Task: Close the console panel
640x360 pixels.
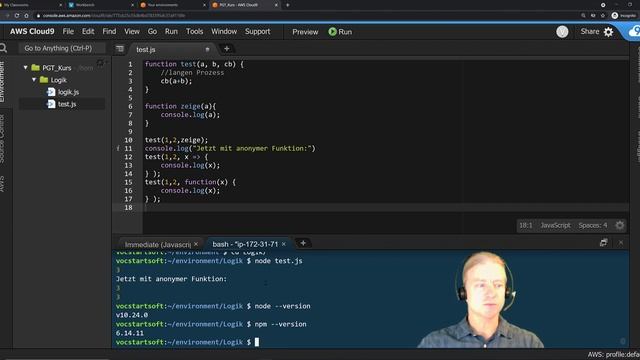Action: 621,243
